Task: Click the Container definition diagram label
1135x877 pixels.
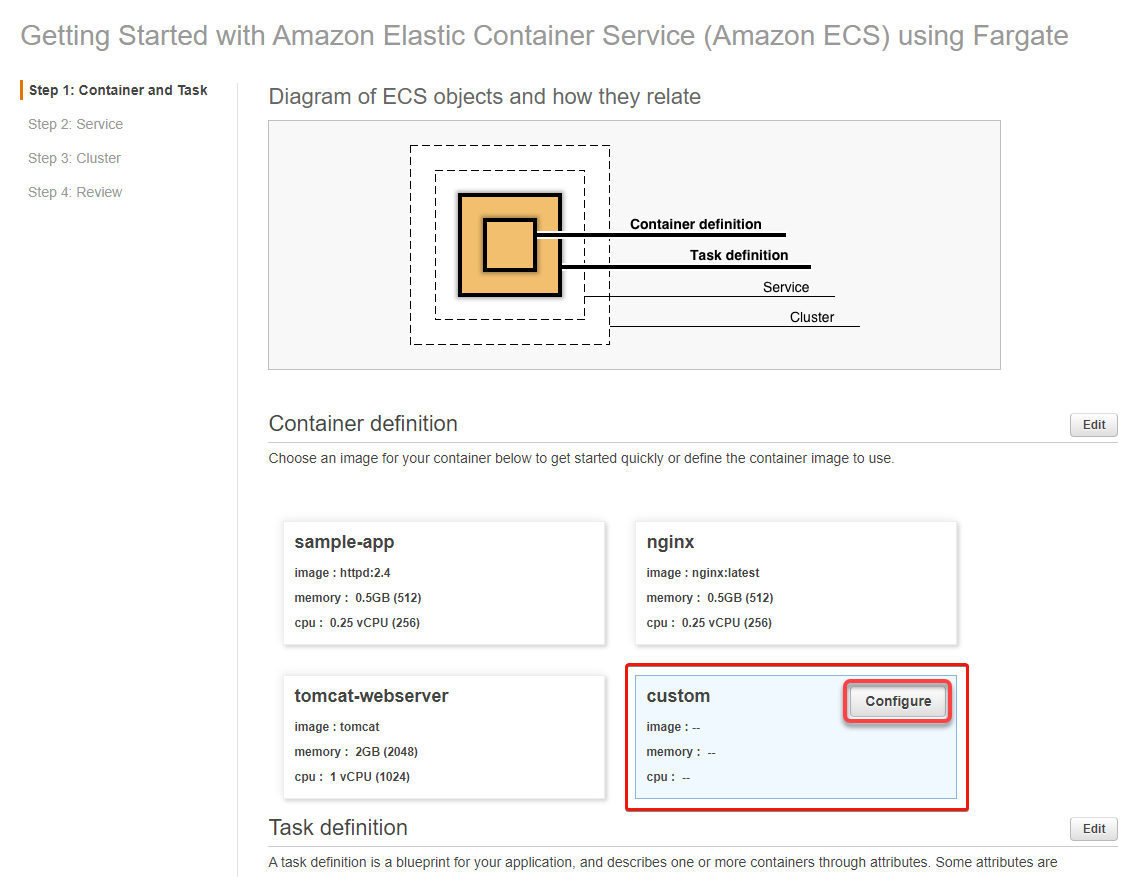Action: click(x=696, y=224)
